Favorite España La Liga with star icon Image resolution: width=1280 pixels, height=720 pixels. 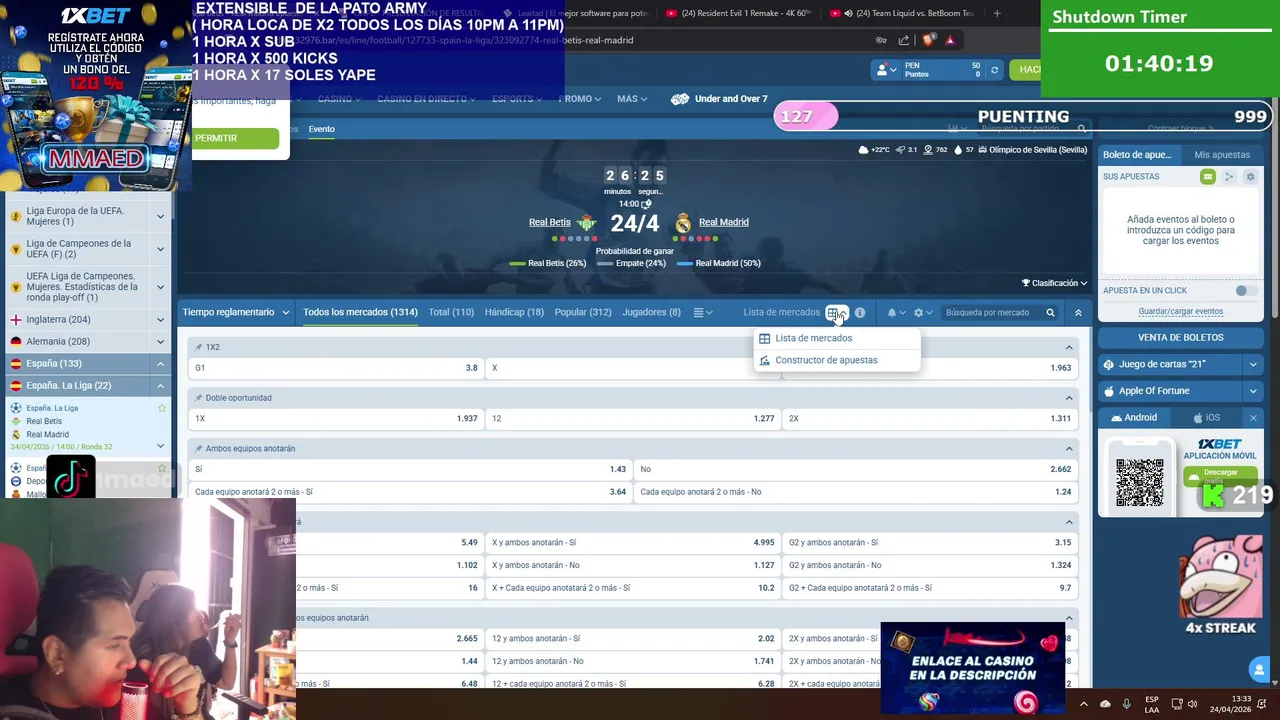162,408
